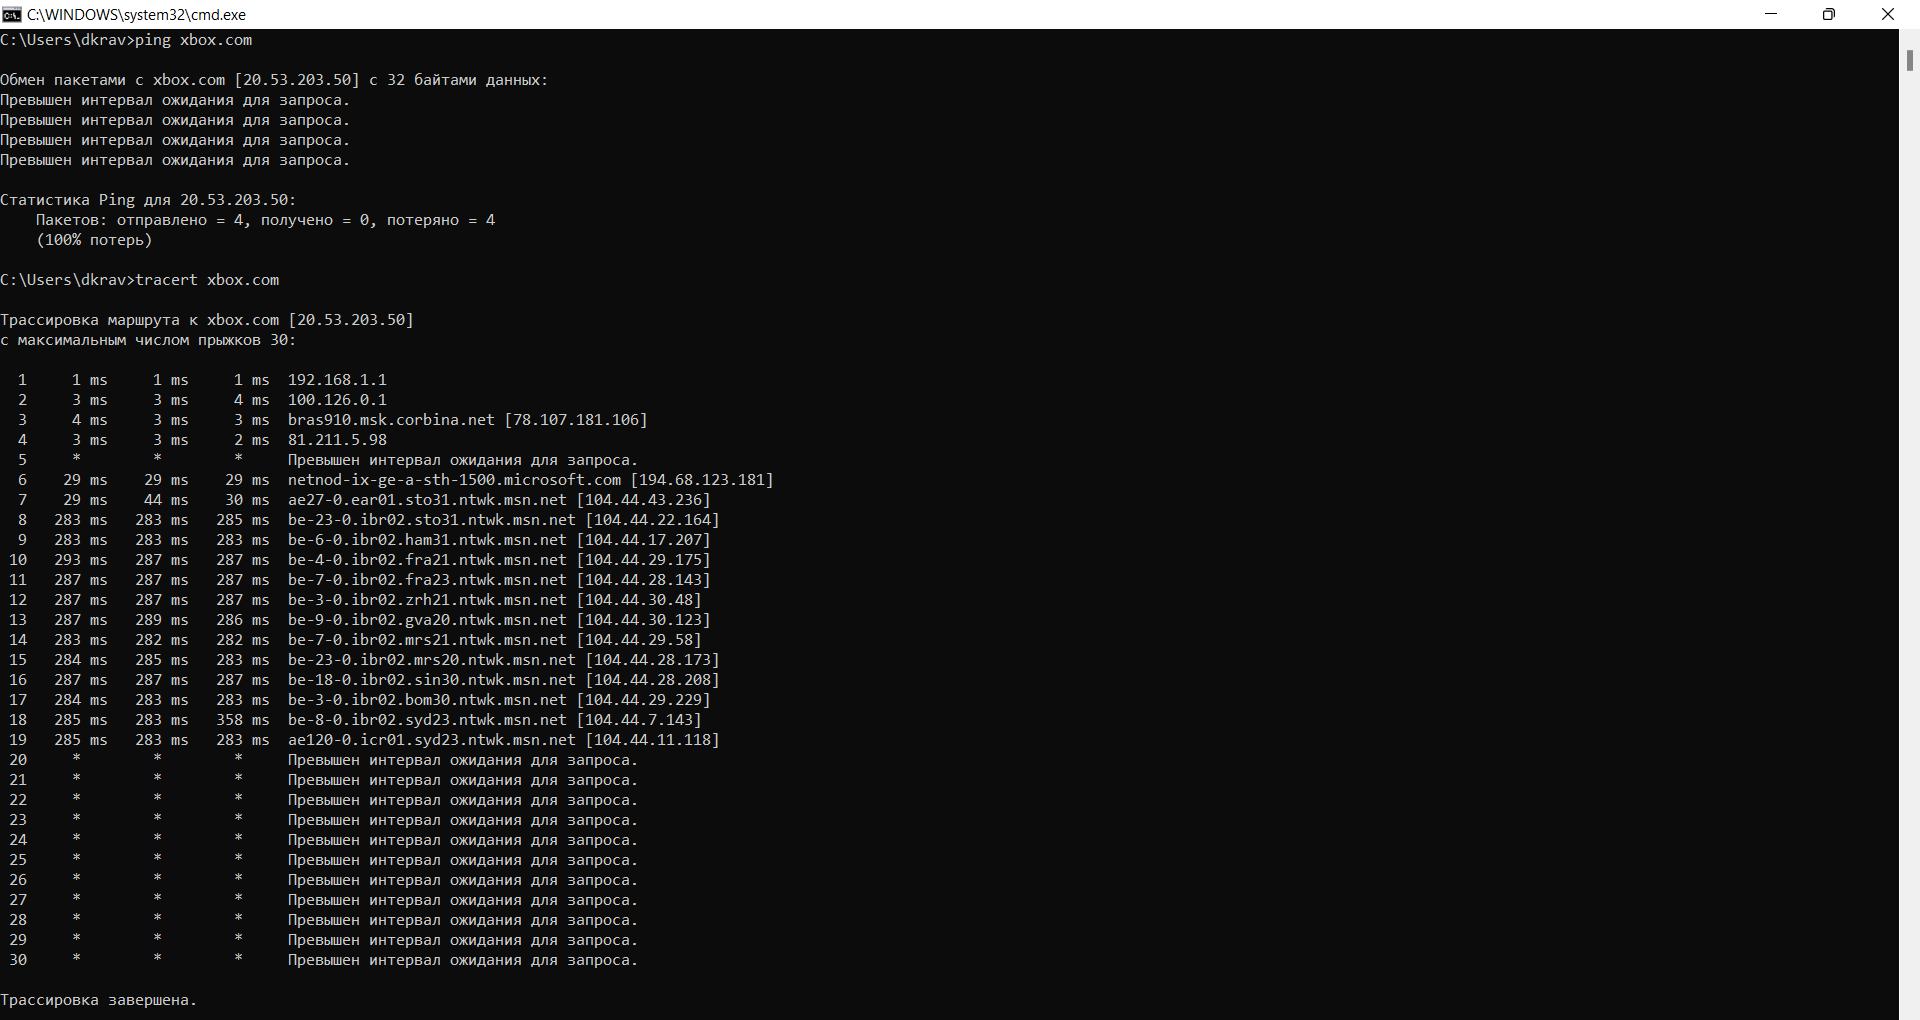Click IP [194.68.123.181] in hop 6
This screenshot has height=1020, width=1920.
coord(702,480)
